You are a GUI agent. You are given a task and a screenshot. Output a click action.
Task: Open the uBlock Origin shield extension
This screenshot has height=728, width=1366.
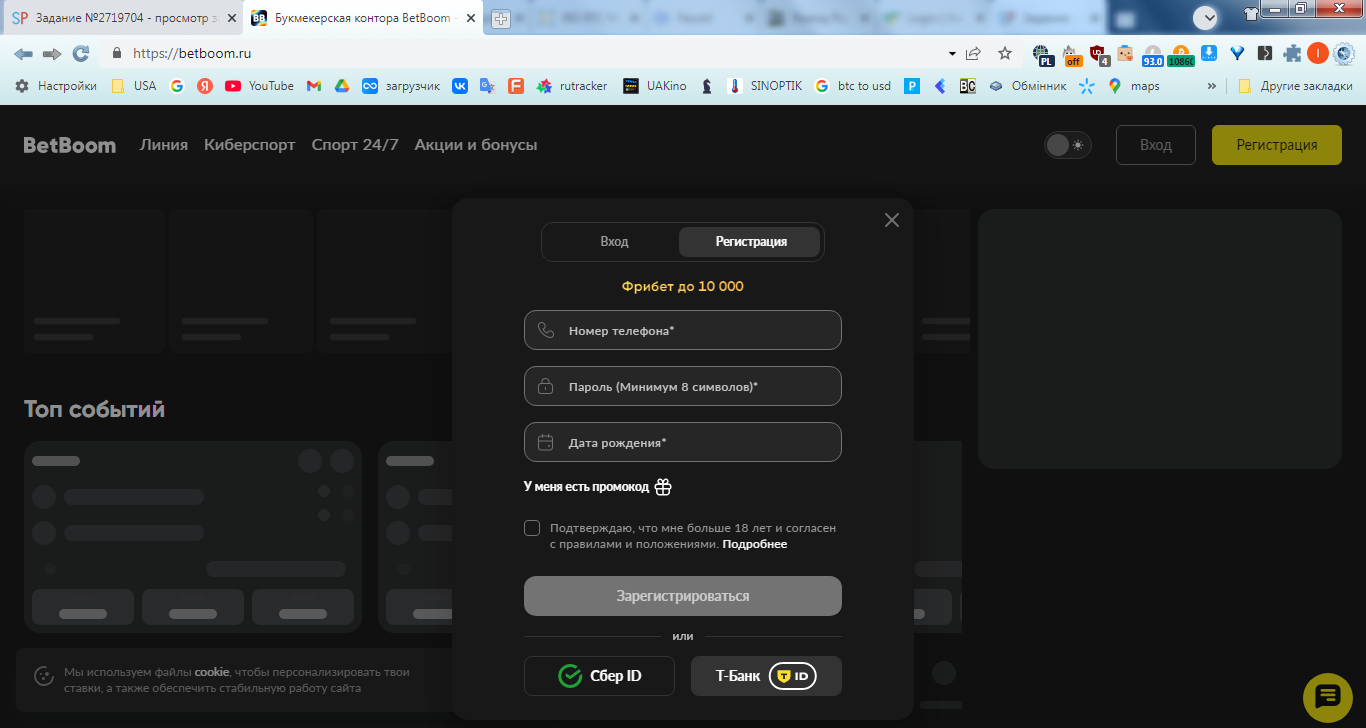(1099, 55)
